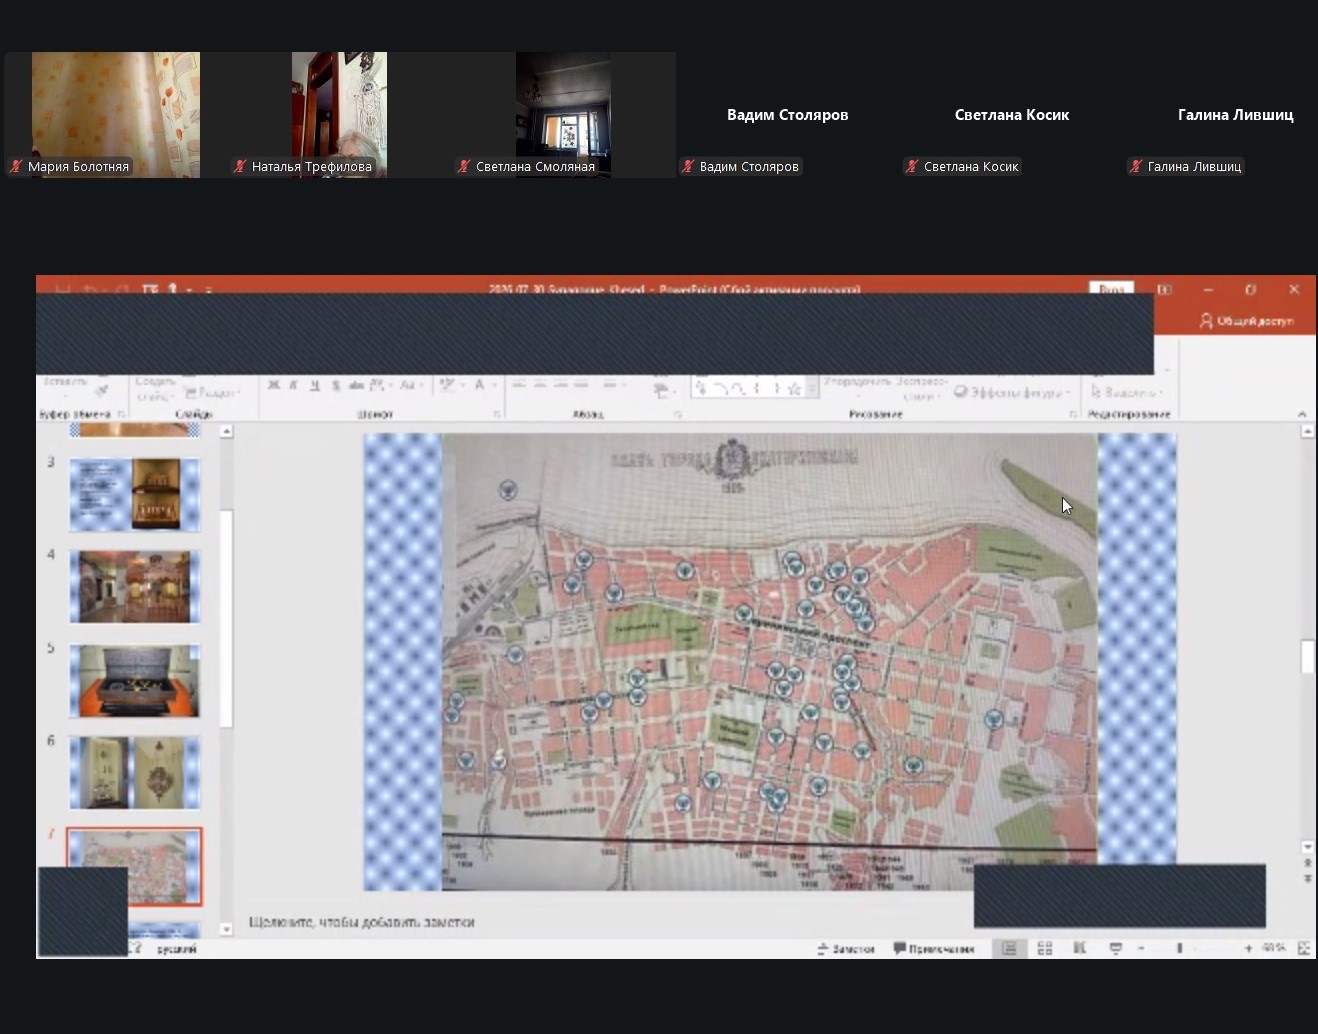The height and width of the screenshot is (1034, 1318).
Task: Go to previous slide double-arrow button
Action: pos(1307,862)
